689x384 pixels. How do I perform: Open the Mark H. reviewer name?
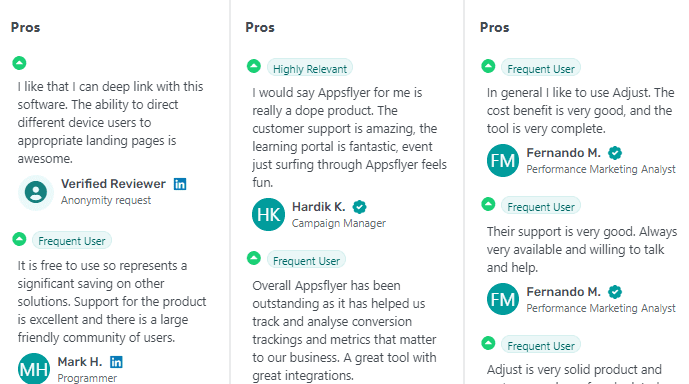tap(80, 362)
